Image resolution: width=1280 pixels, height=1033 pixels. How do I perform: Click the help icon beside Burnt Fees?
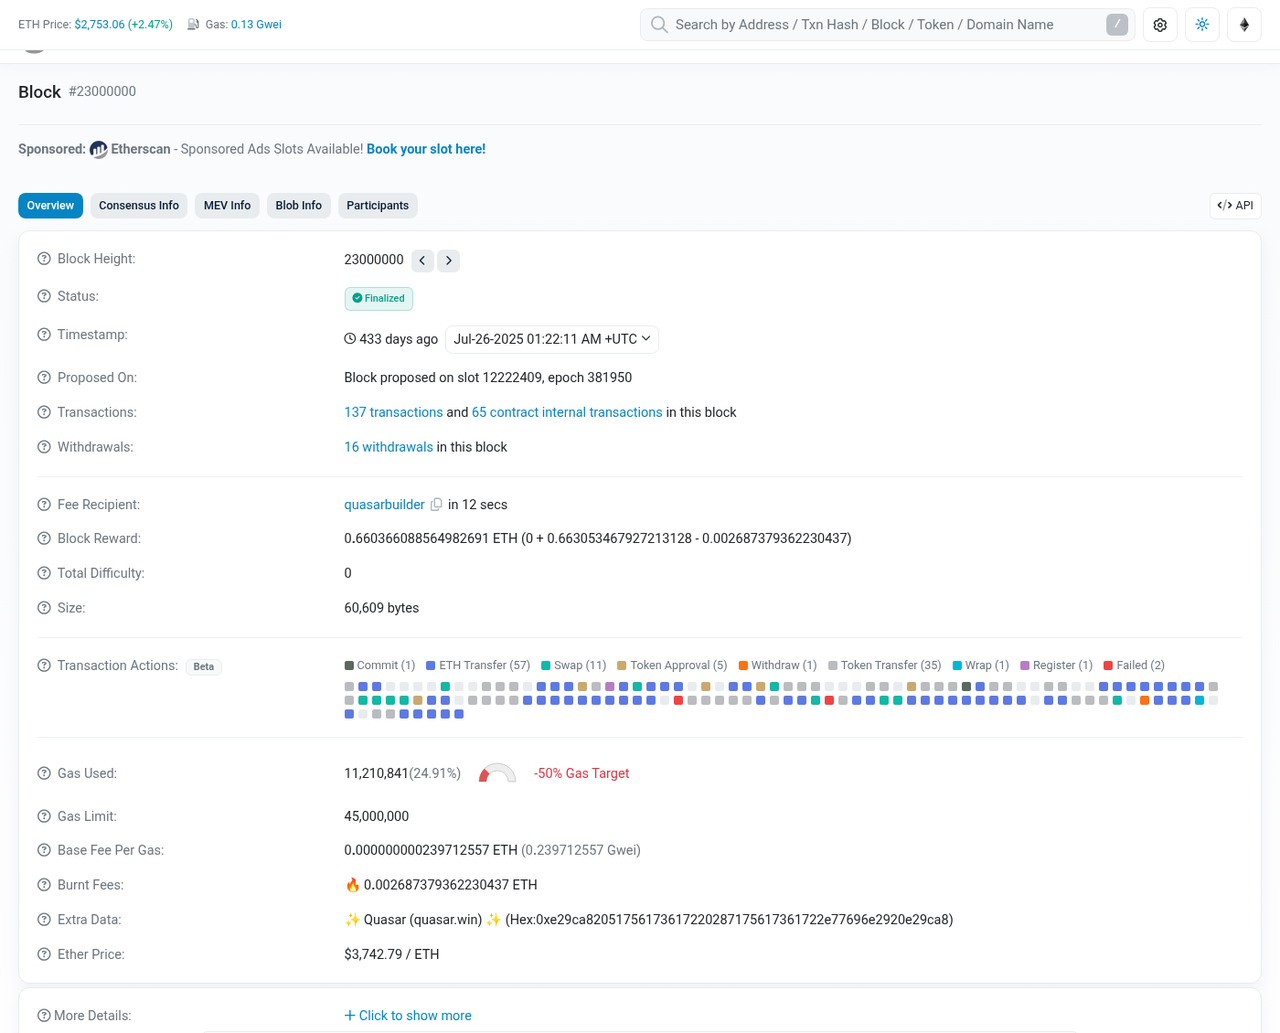click(44, 885)
